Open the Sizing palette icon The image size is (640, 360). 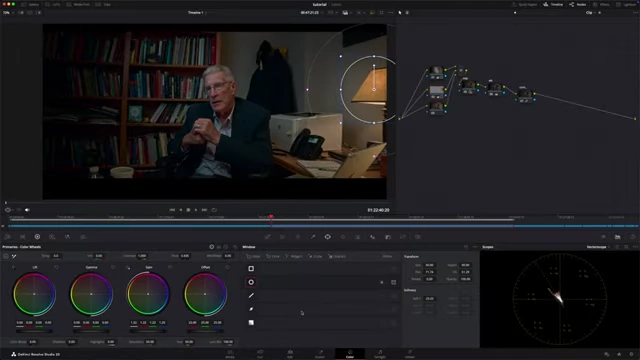click(x=403, y=237)
